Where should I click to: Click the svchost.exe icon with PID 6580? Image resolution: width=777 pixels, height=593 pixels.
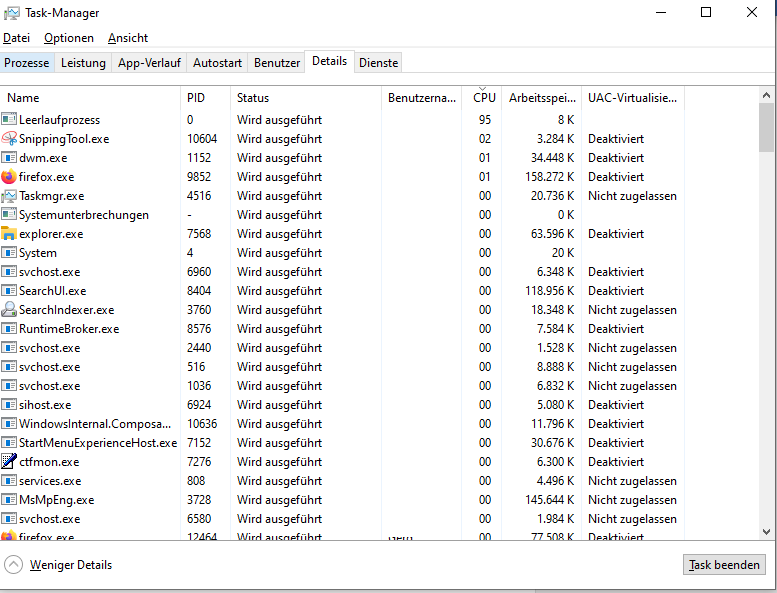[9, 519]
